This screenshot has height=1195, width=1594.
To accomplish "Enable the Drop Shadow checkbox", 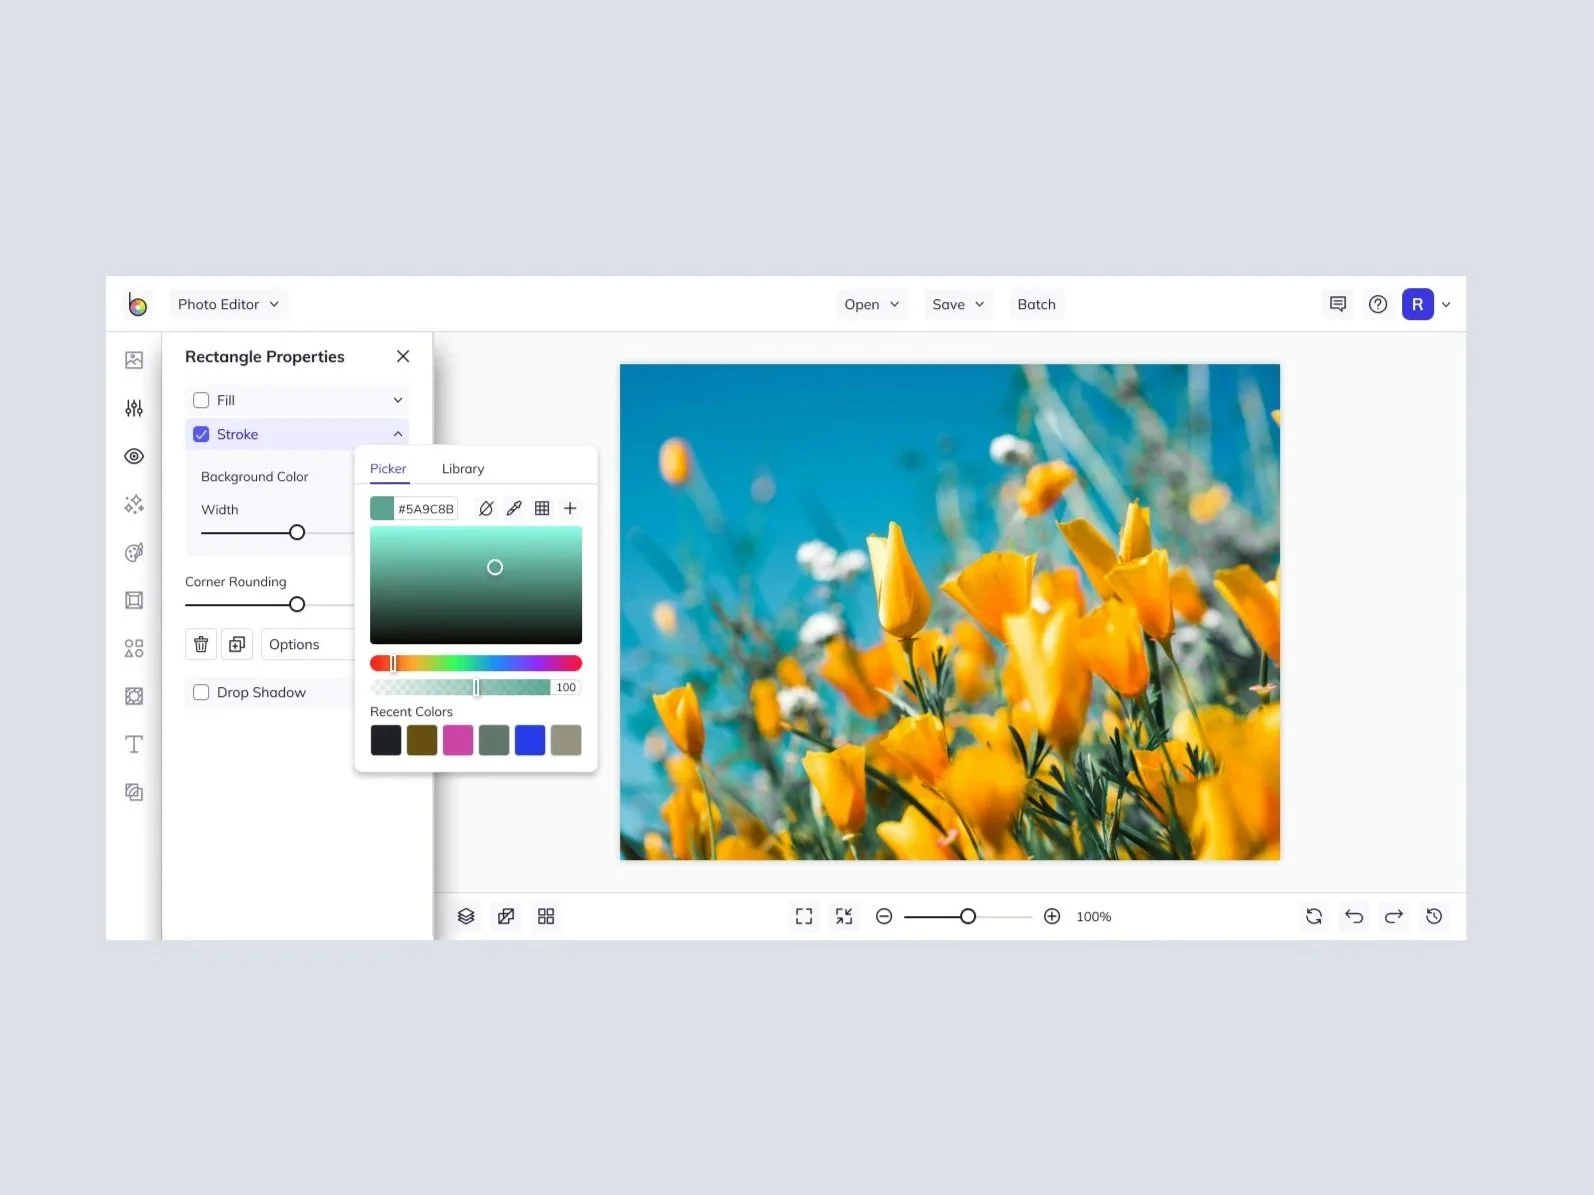I will click(x=201, y=692).
